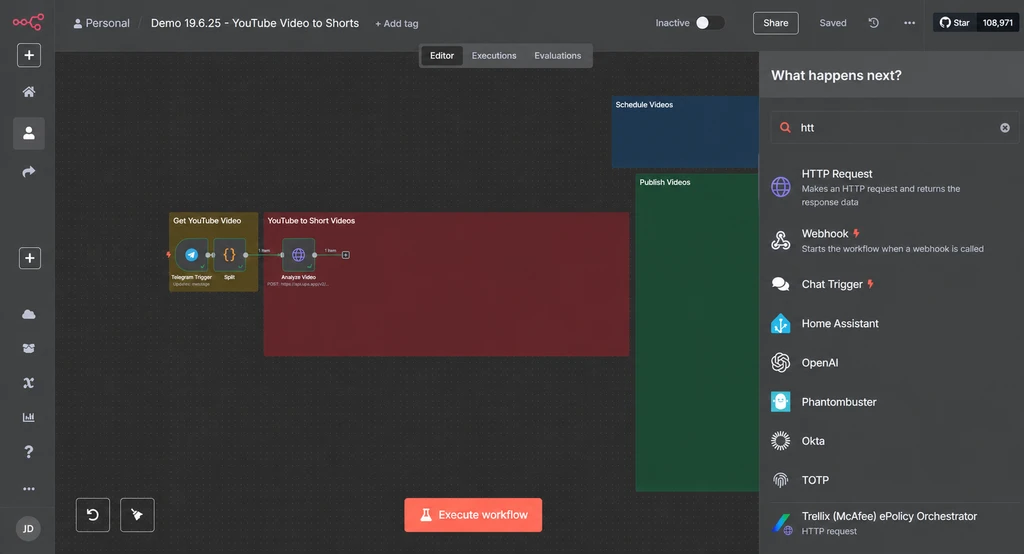The width and height of the screenshot is (1024, 554).
Task: Click the plus connector after Analyze Video
Action: tap(345, 255)
